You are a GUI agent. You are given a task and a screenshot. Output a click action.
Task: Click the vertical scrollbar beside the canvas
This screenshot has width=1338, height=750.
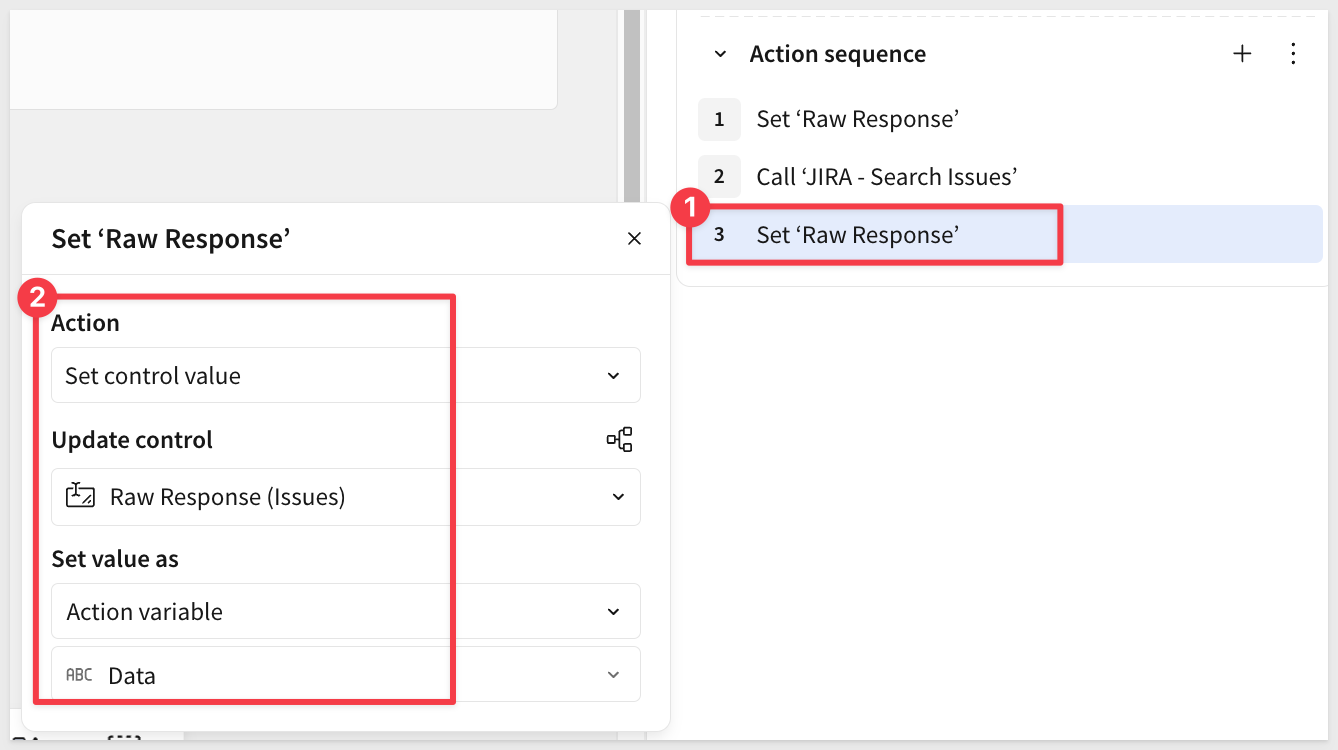click(x=631, y=100)
